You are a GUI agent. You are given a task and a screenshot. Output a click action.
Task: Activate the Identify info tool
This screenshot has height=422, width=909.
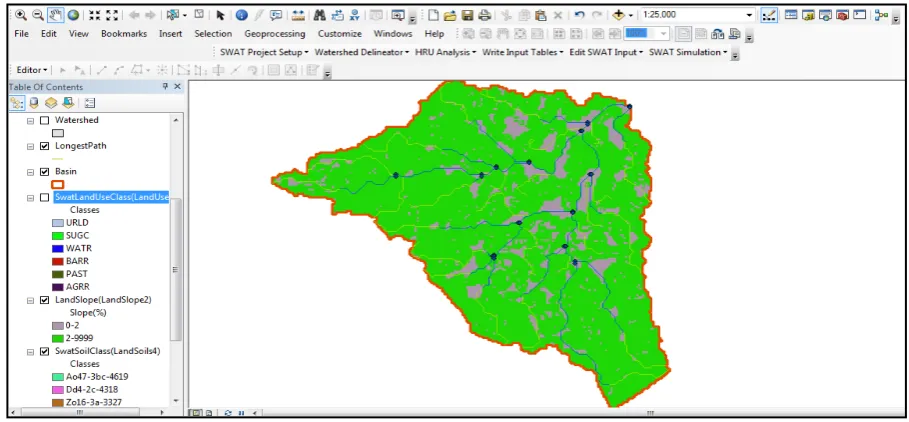coord(242,15)
